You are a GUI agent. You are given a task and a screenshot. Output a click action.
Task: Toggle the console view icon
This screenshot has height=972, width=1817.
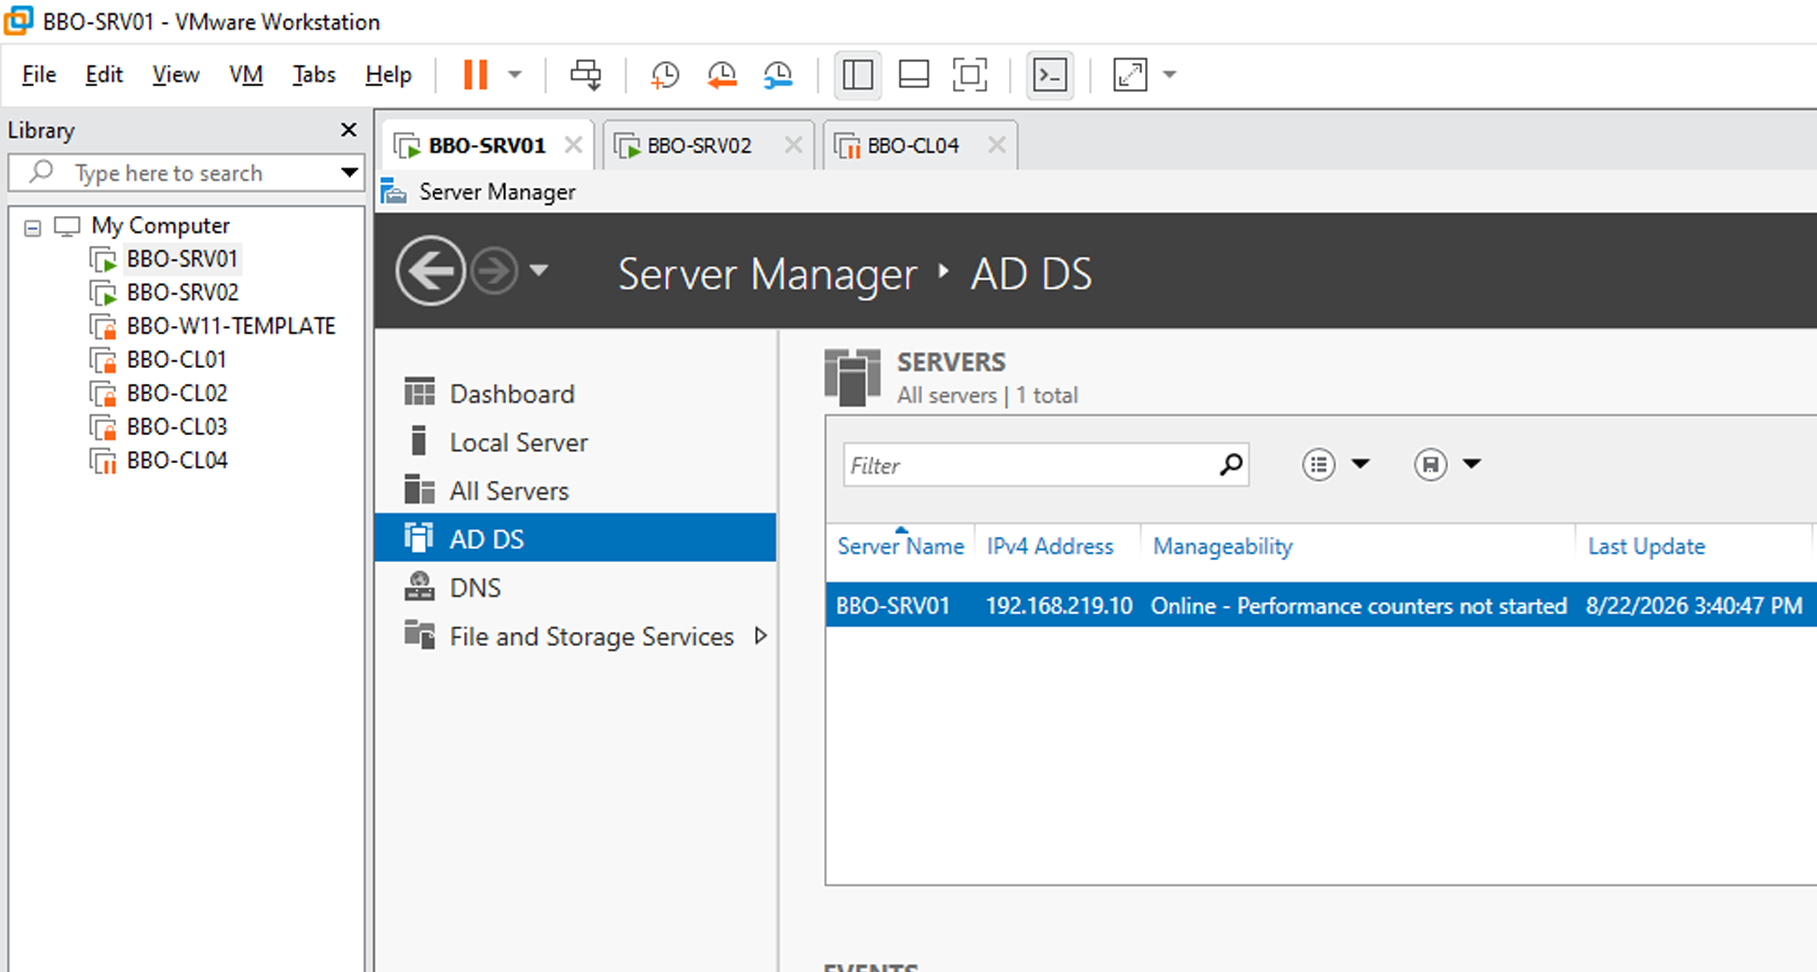pos(1050,75)
